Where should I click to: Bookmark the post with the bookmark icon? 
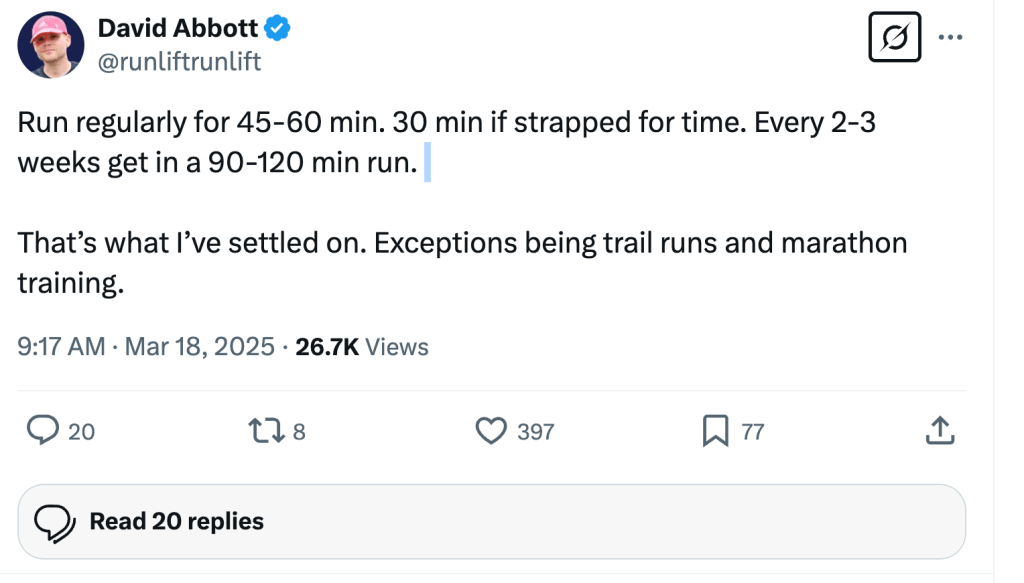(715, 431)
